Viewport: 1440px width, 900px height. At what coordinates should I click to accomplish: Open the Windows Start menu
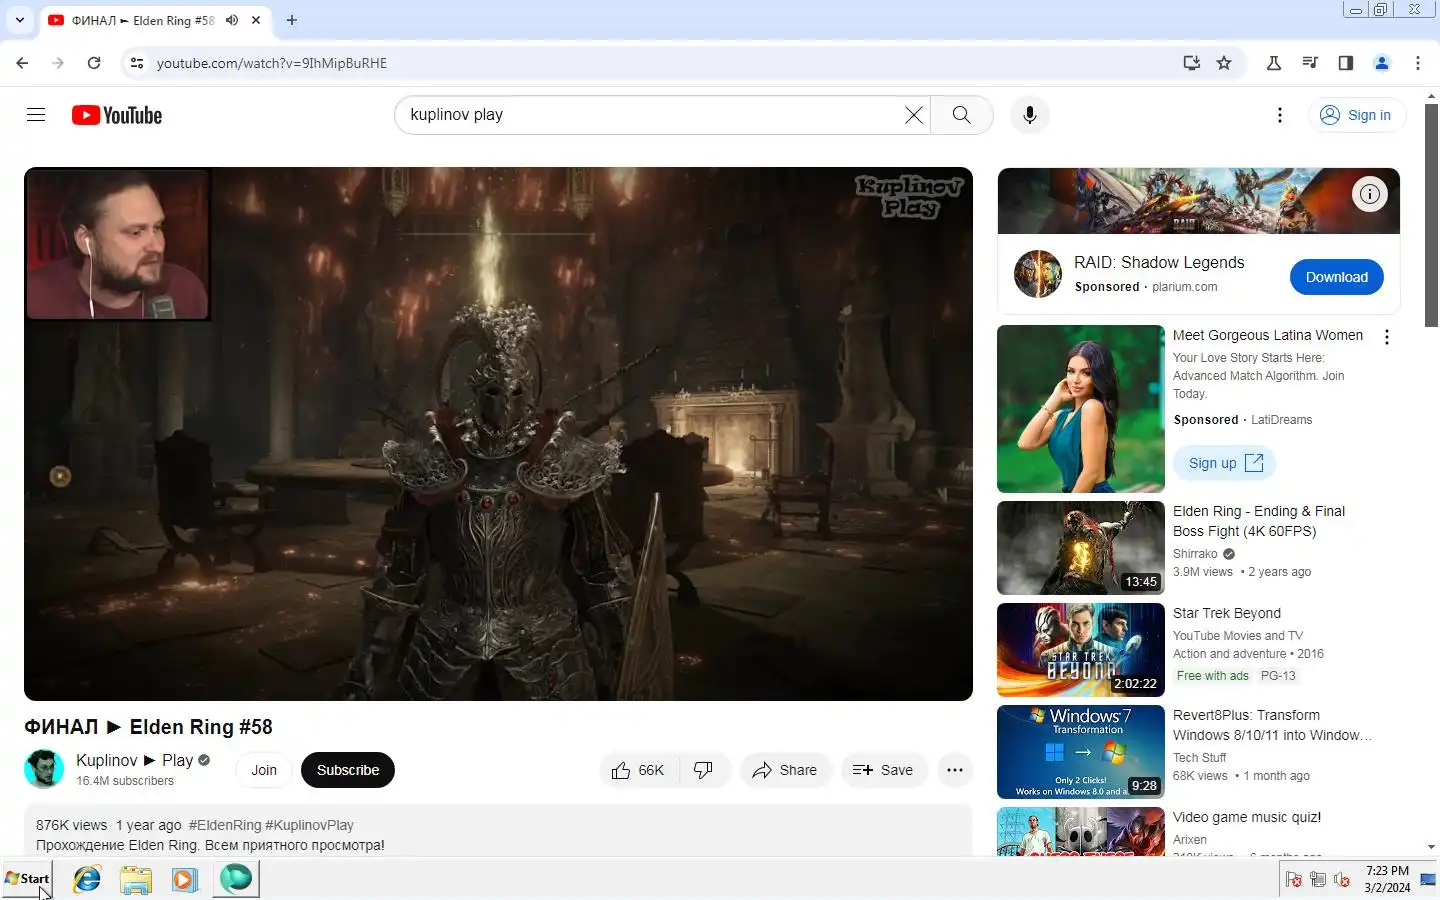pyautogui.click(x=27, y=879)
